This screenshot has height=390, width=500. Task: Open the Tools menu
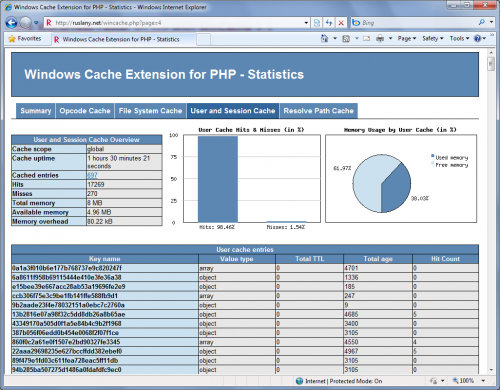[459, 39]
